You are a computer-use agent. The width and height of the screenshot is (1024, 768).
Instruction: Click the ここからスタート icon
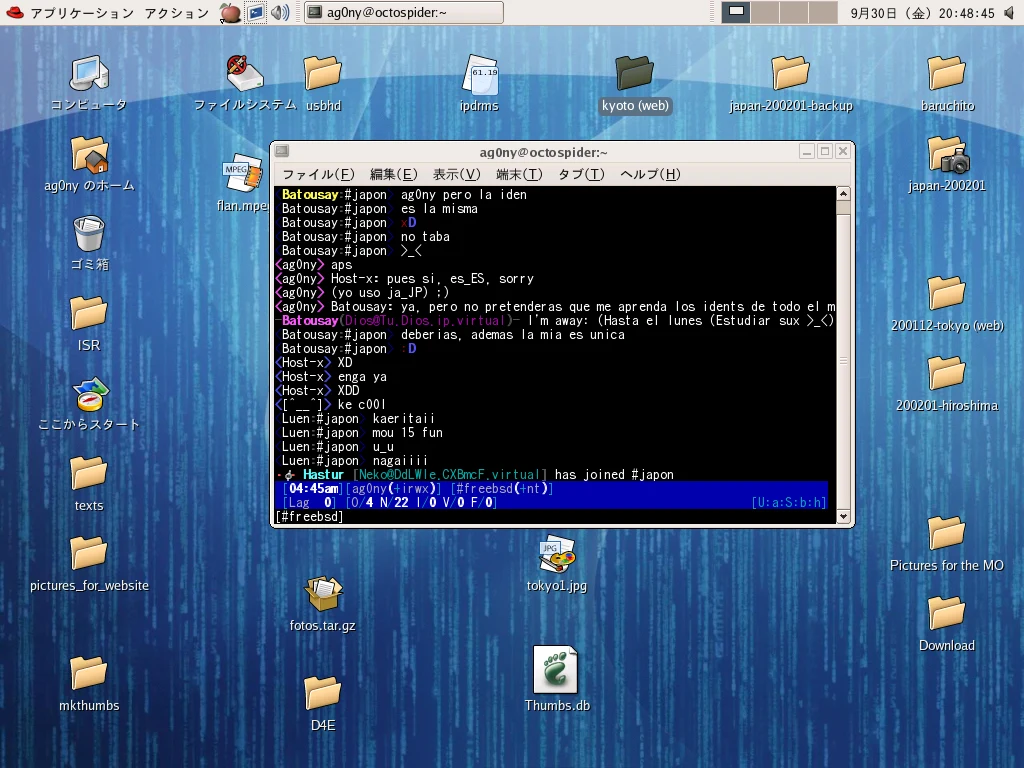tap(88, 395)
